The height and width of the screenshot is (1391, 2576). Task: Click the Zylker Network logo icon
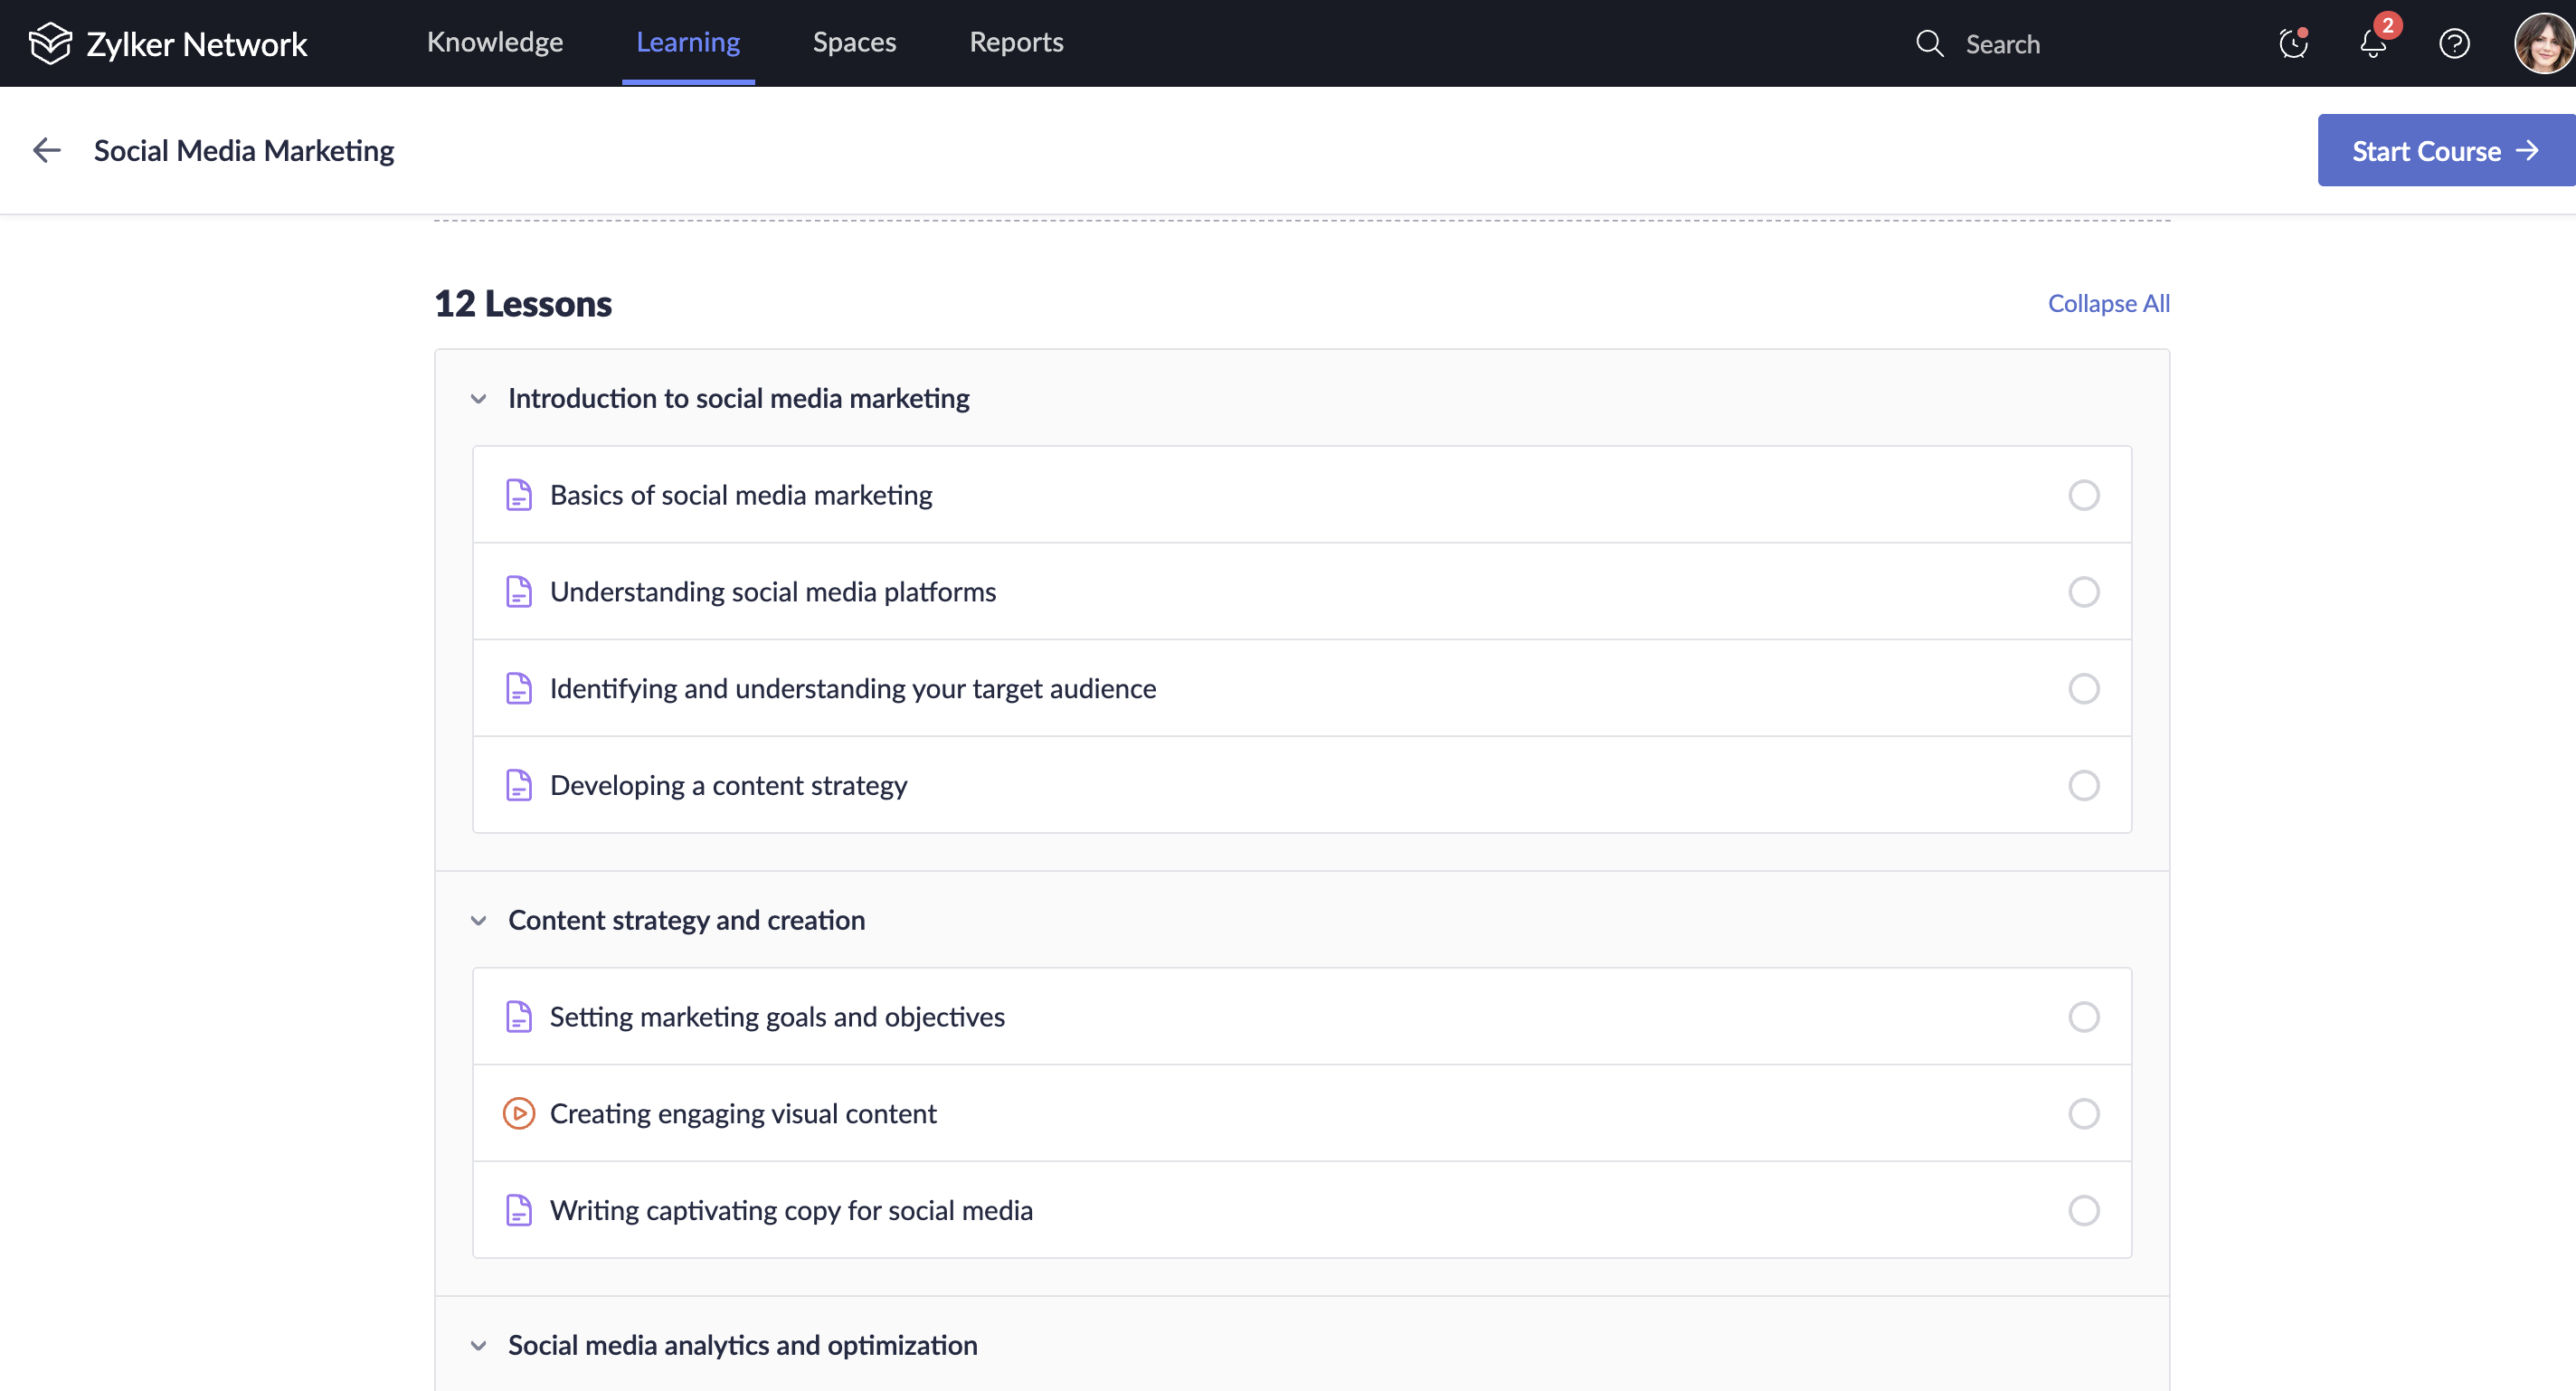50,43
